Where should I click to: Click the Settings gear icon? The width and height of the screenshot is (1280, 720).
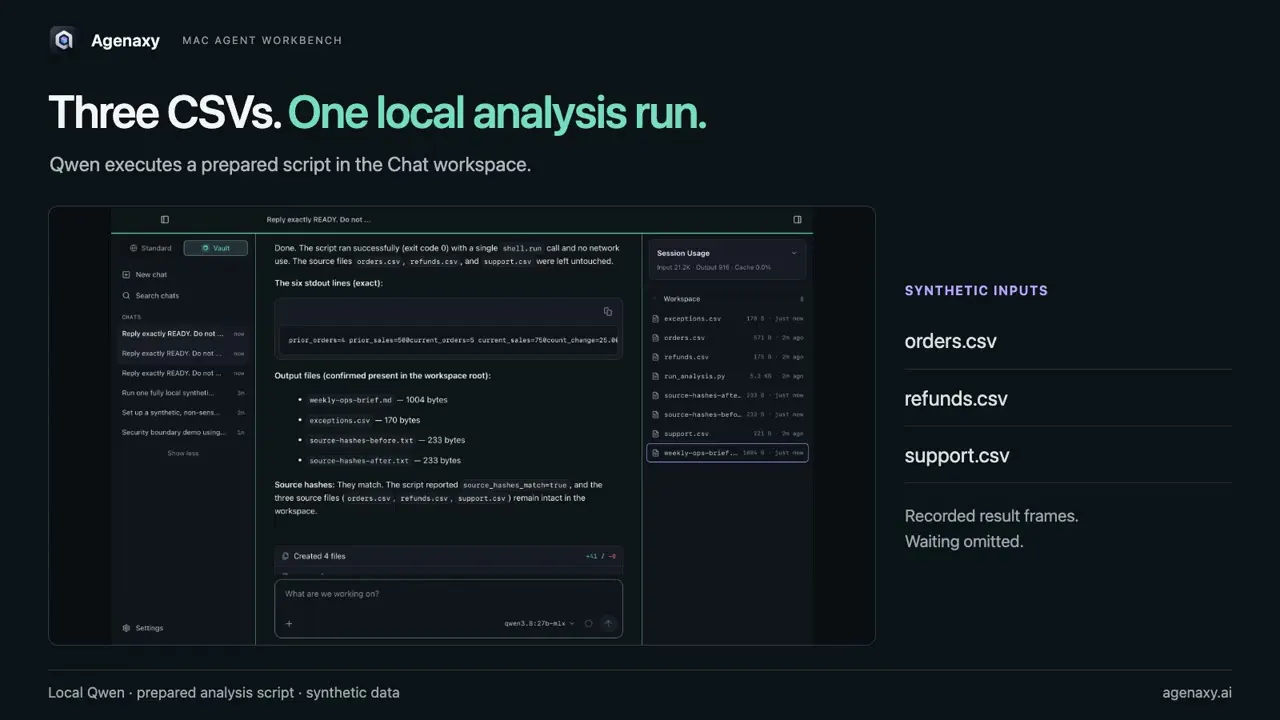[126, 628]
